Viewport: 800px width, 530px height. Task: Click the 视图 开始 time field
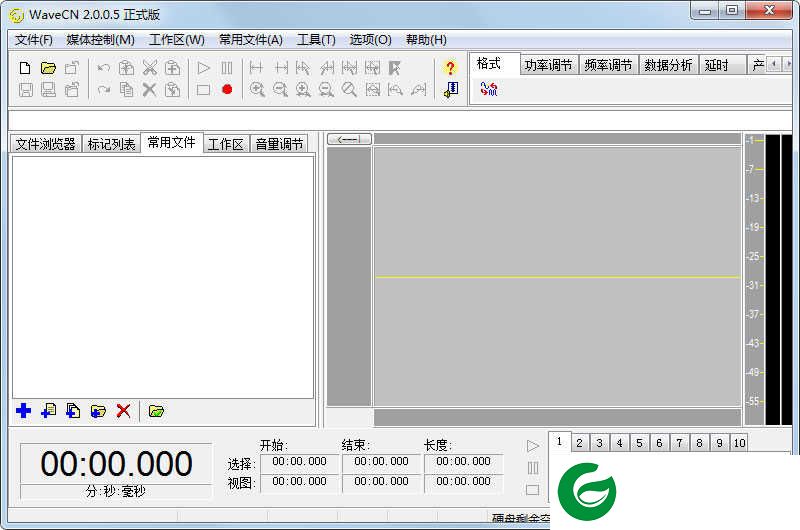coord(299,482)
